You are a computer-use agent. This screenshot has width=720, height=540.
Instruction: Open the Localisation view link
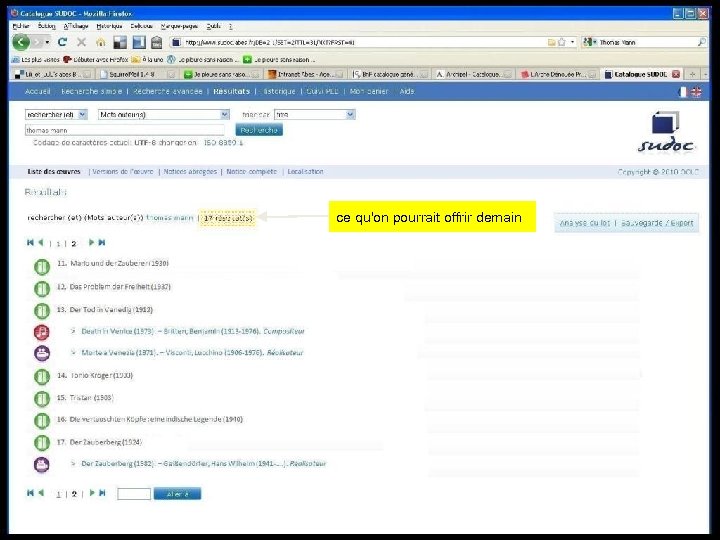[x=305, y=172]
